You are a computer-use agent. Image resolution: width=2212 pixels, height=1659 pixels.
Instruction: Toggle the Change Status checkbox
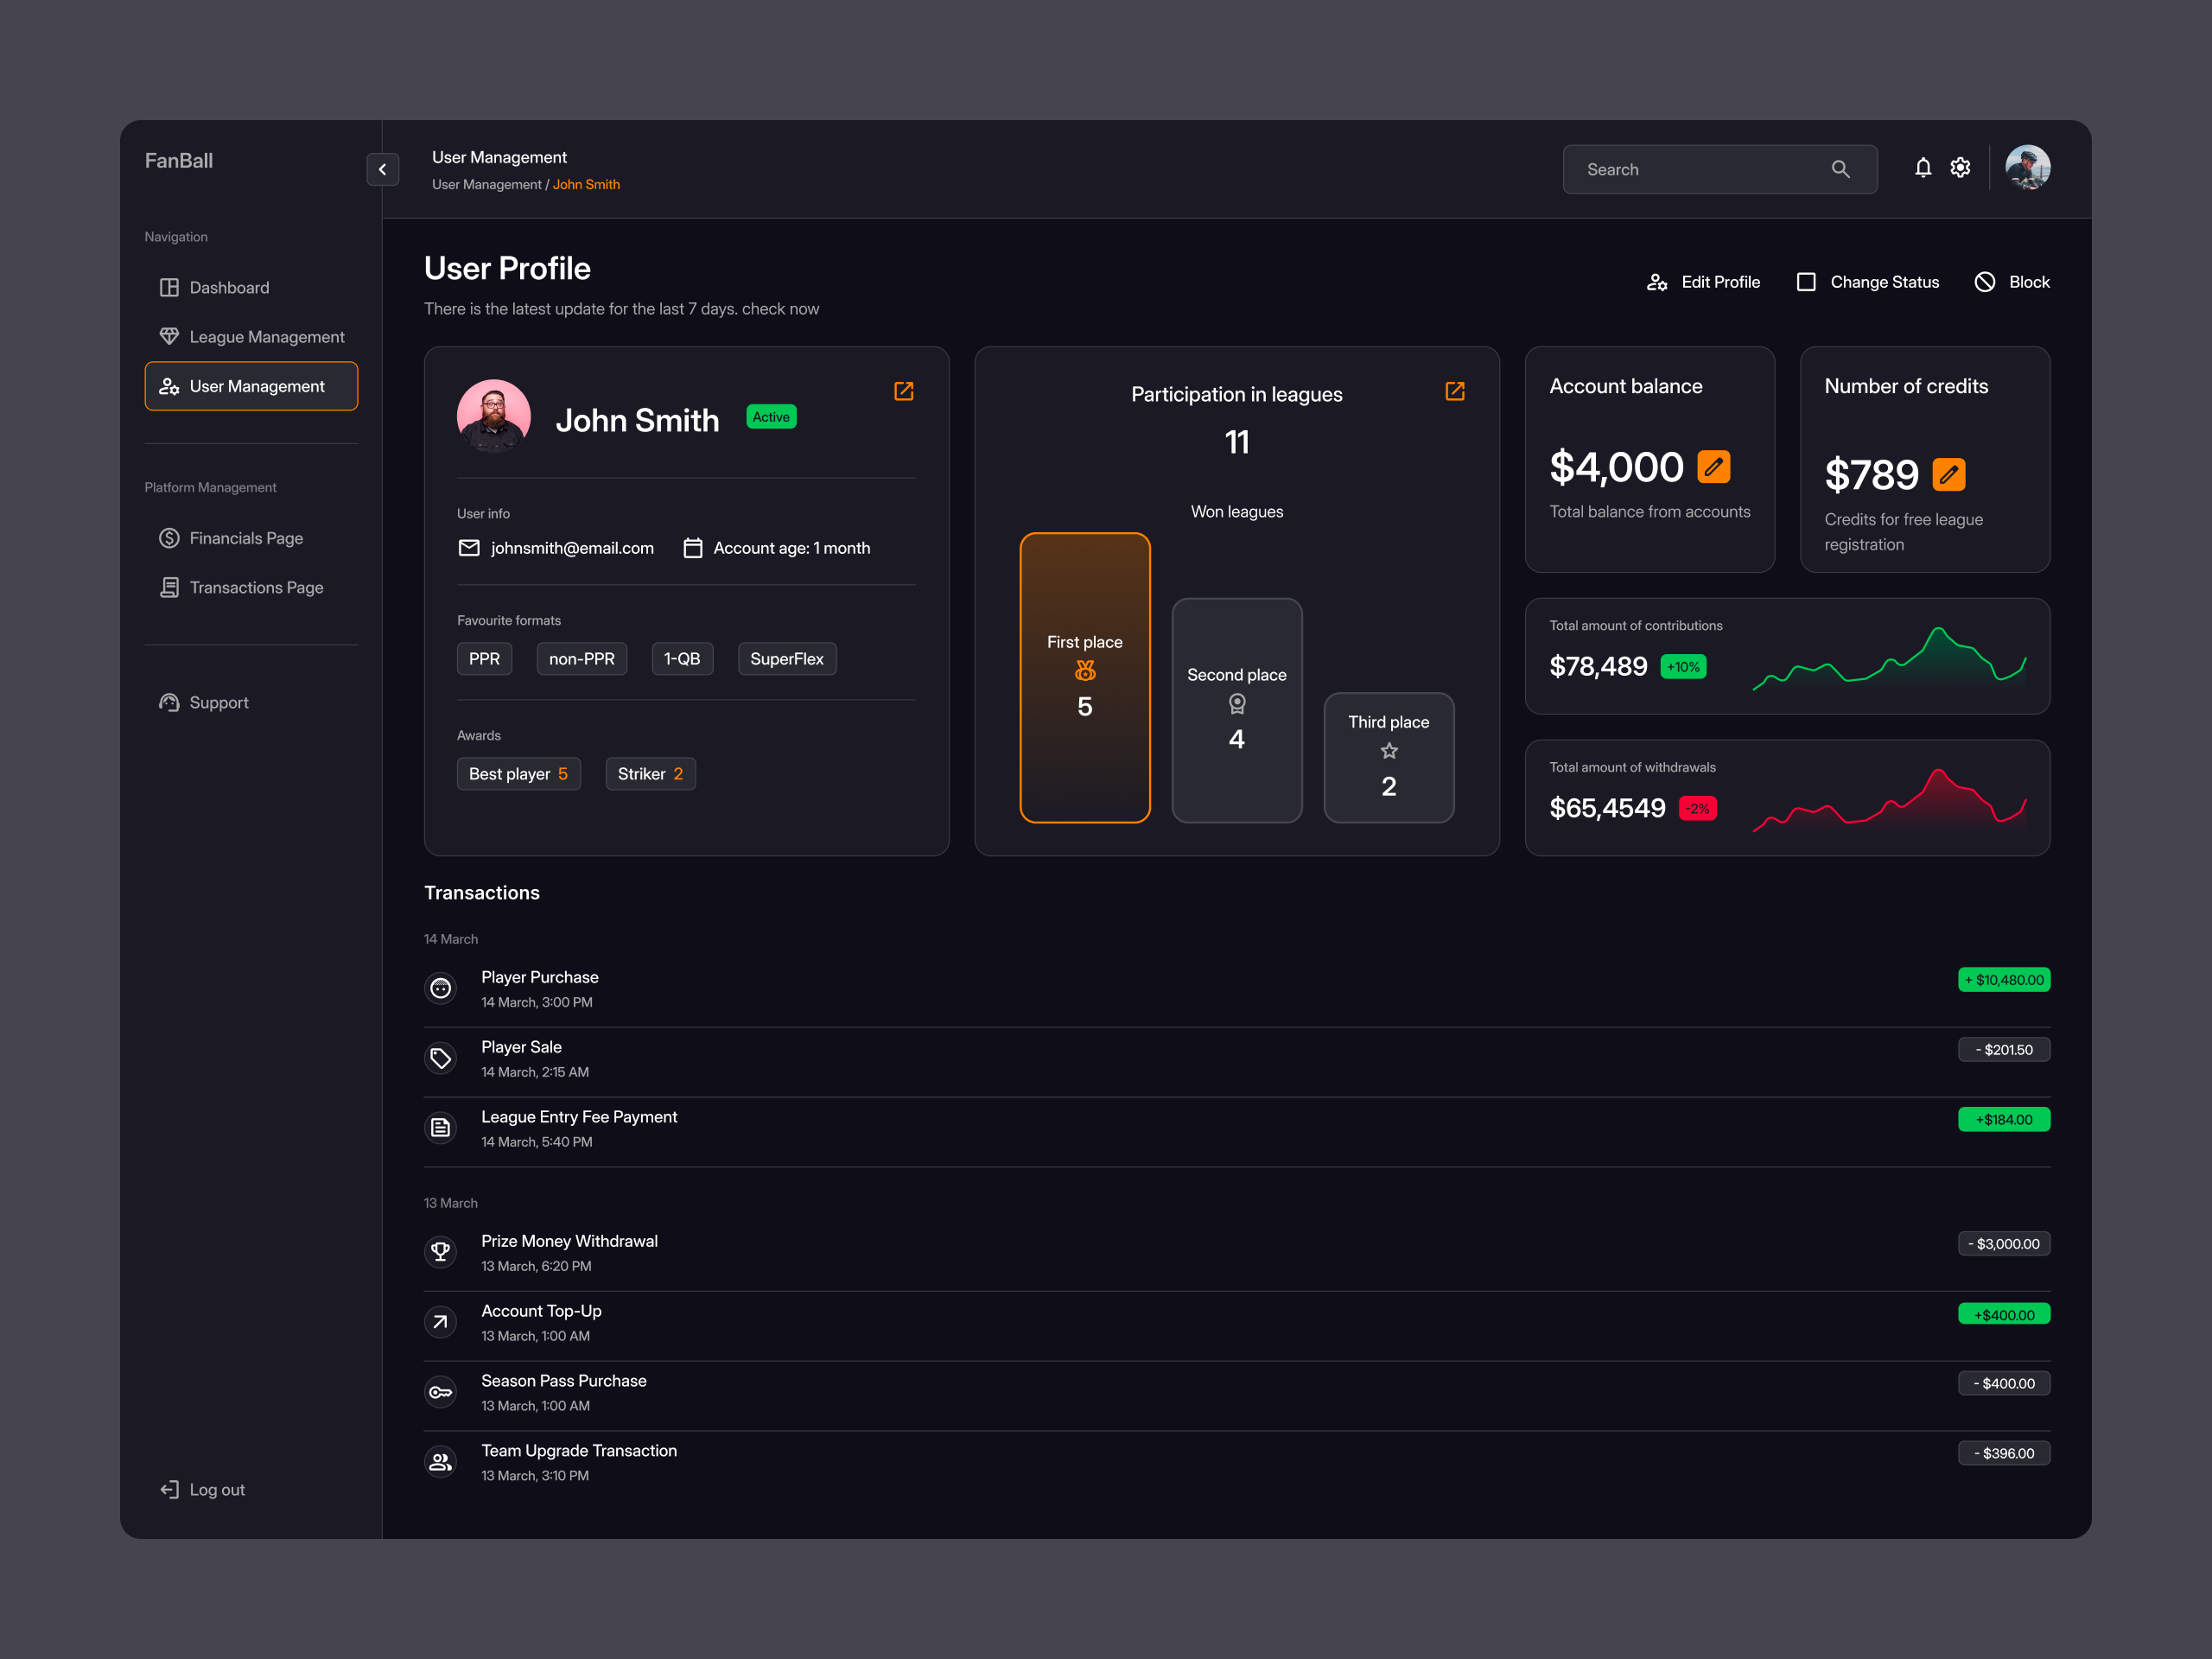[x=1807, y=282]
